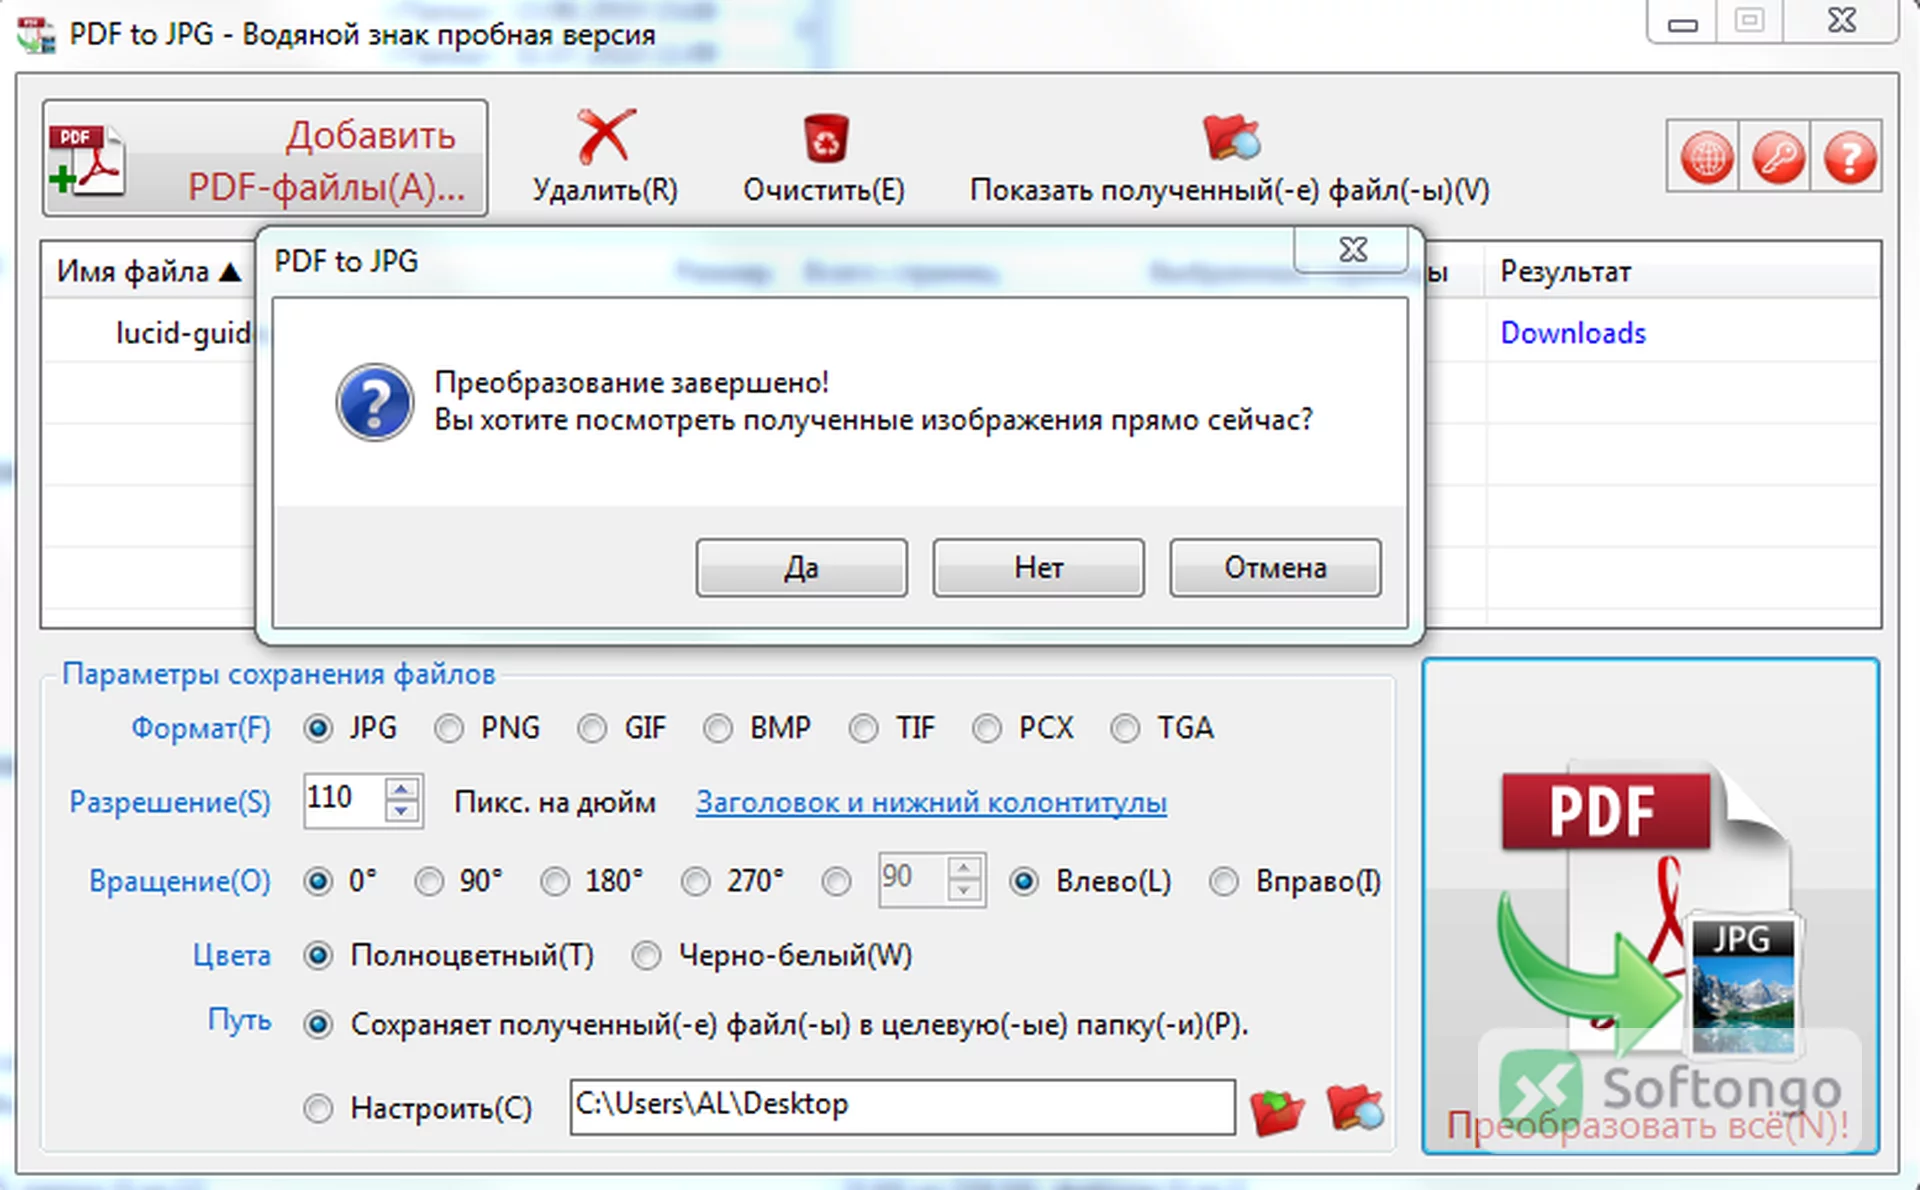Image resolution: width=1920 pixels, height=1190 pixels.
Task: Click the Отмена button
Action: pos(1275,568)
